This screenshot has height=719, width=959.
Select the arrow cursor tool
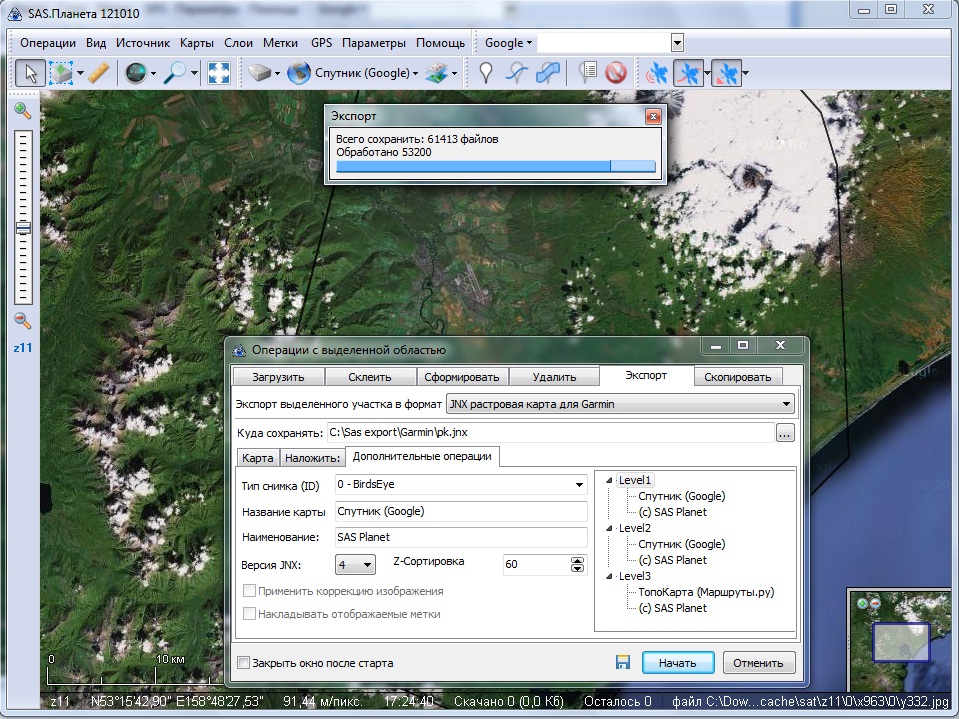30,73
